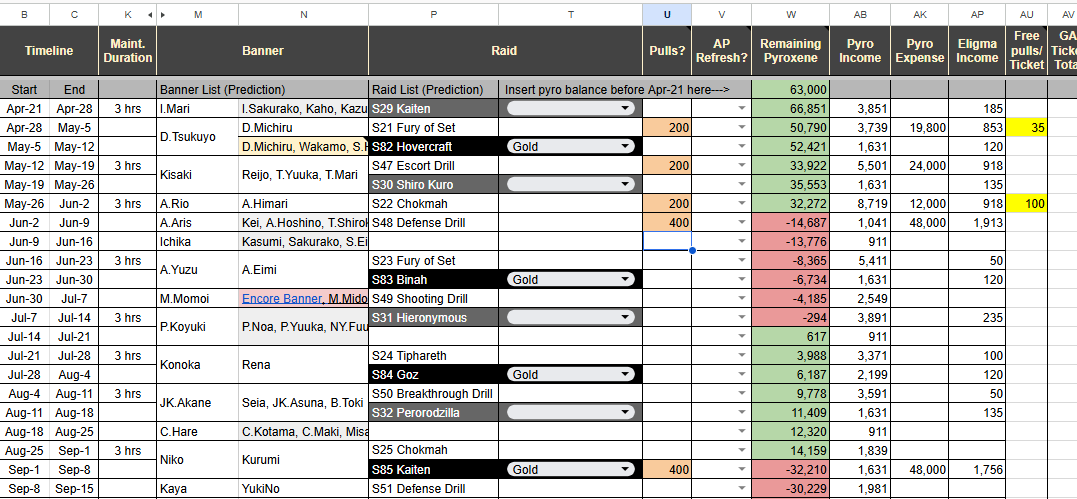The image size is (1077, 499).
Task: Open the S31 Hieronymous rank dropdown chip
Action: click(x=570, y=318)
